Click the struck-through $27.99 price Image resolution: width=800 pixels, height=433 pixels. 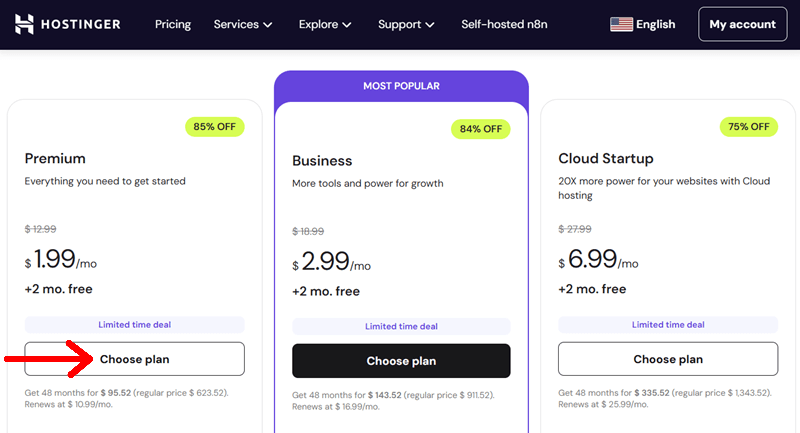(574, 229)
